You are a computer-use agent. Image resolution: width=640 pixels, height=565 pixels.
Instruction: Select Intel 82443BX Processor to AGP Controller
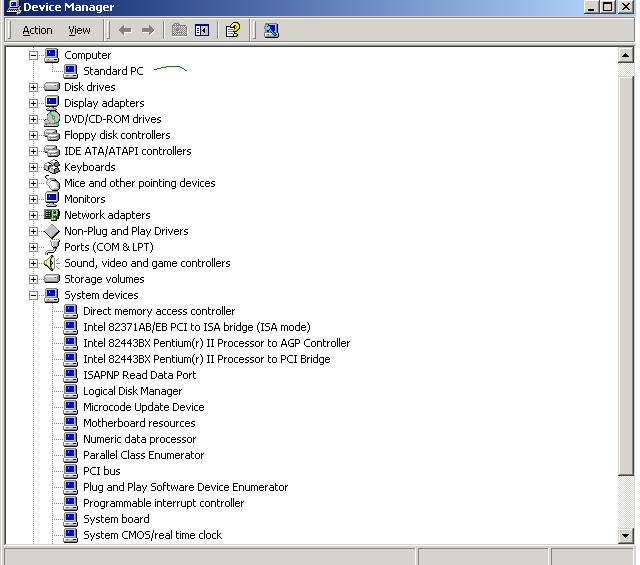[216, 343]
